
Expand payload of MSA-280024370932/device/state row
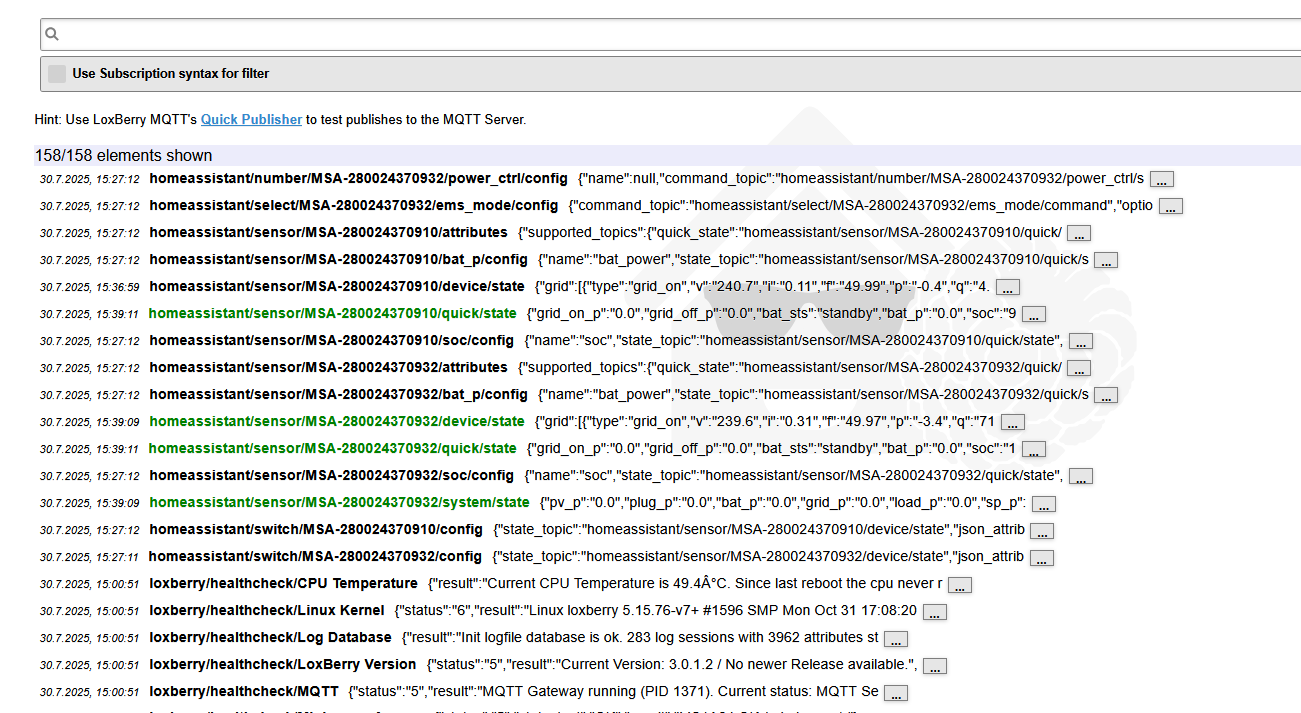point(1012,422)
